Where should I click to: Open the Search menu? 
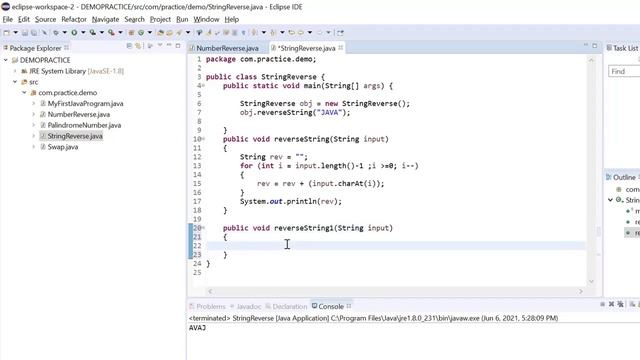coord(134,19)
